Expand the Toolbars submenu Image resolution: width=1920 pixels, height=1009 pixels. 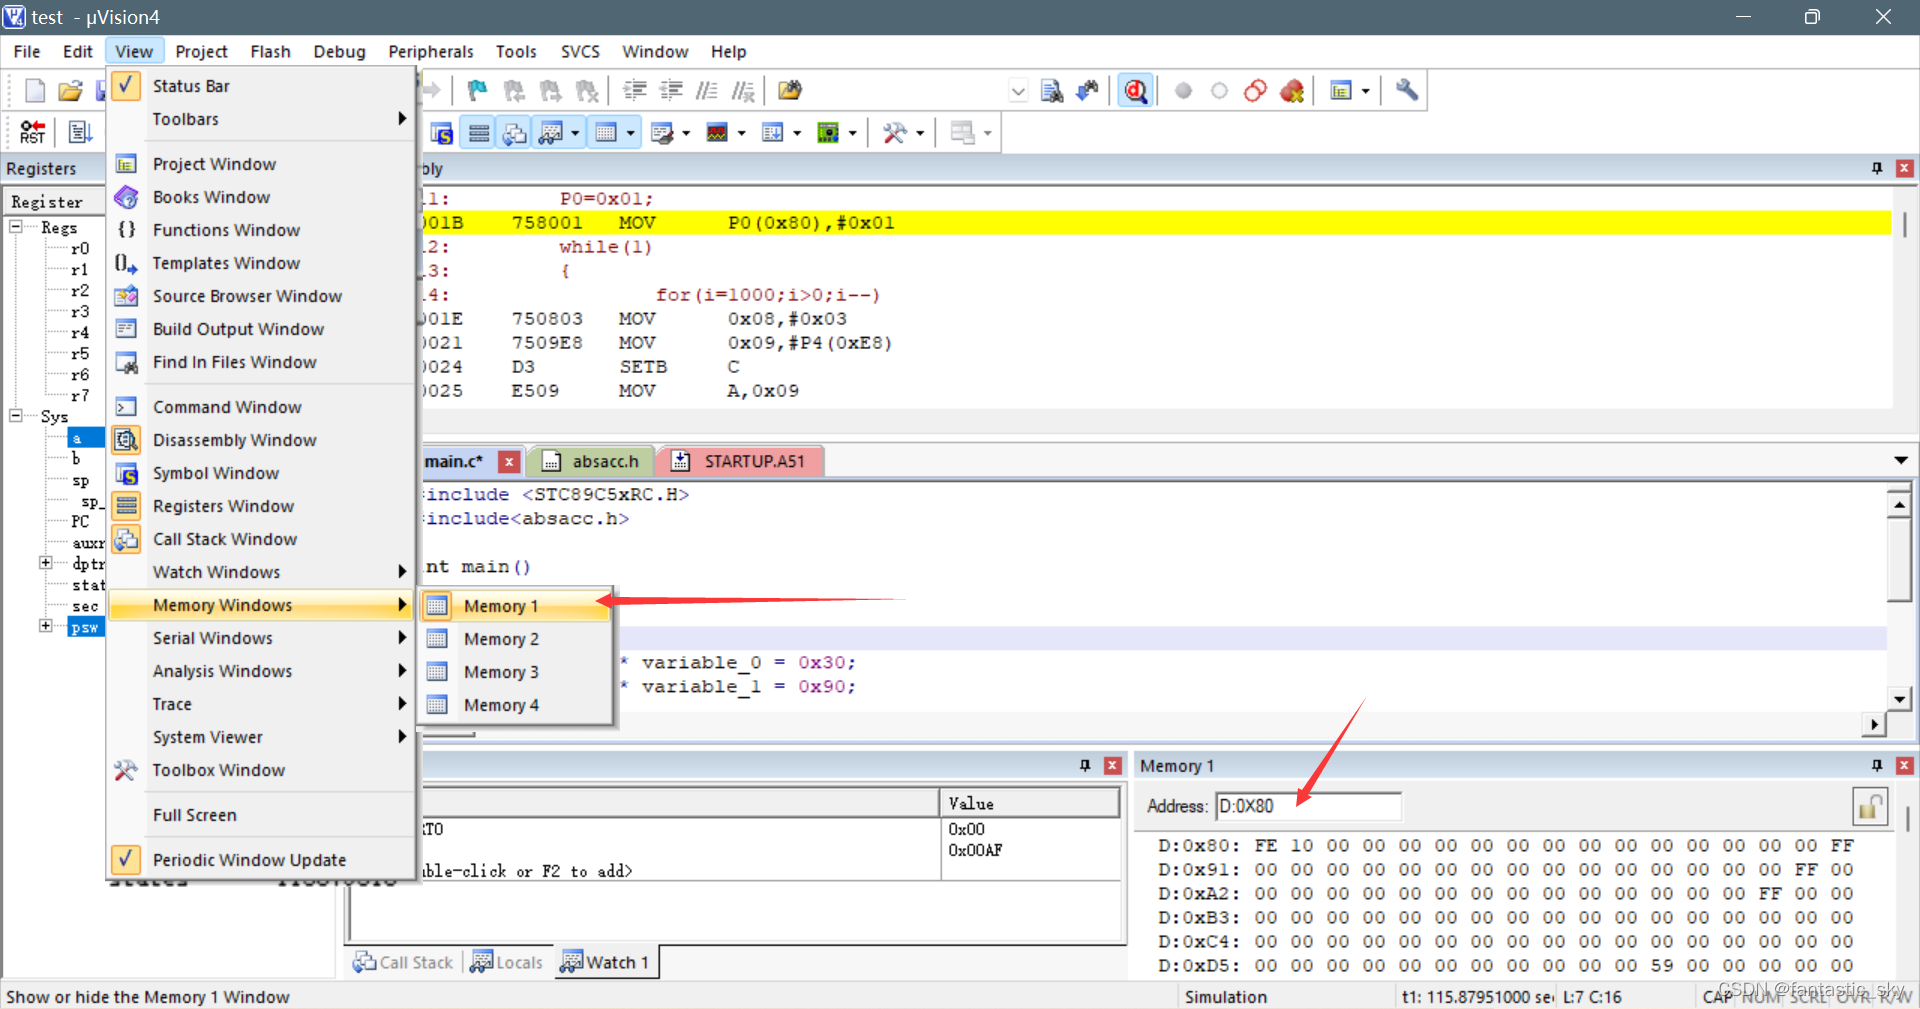(261, 119)
